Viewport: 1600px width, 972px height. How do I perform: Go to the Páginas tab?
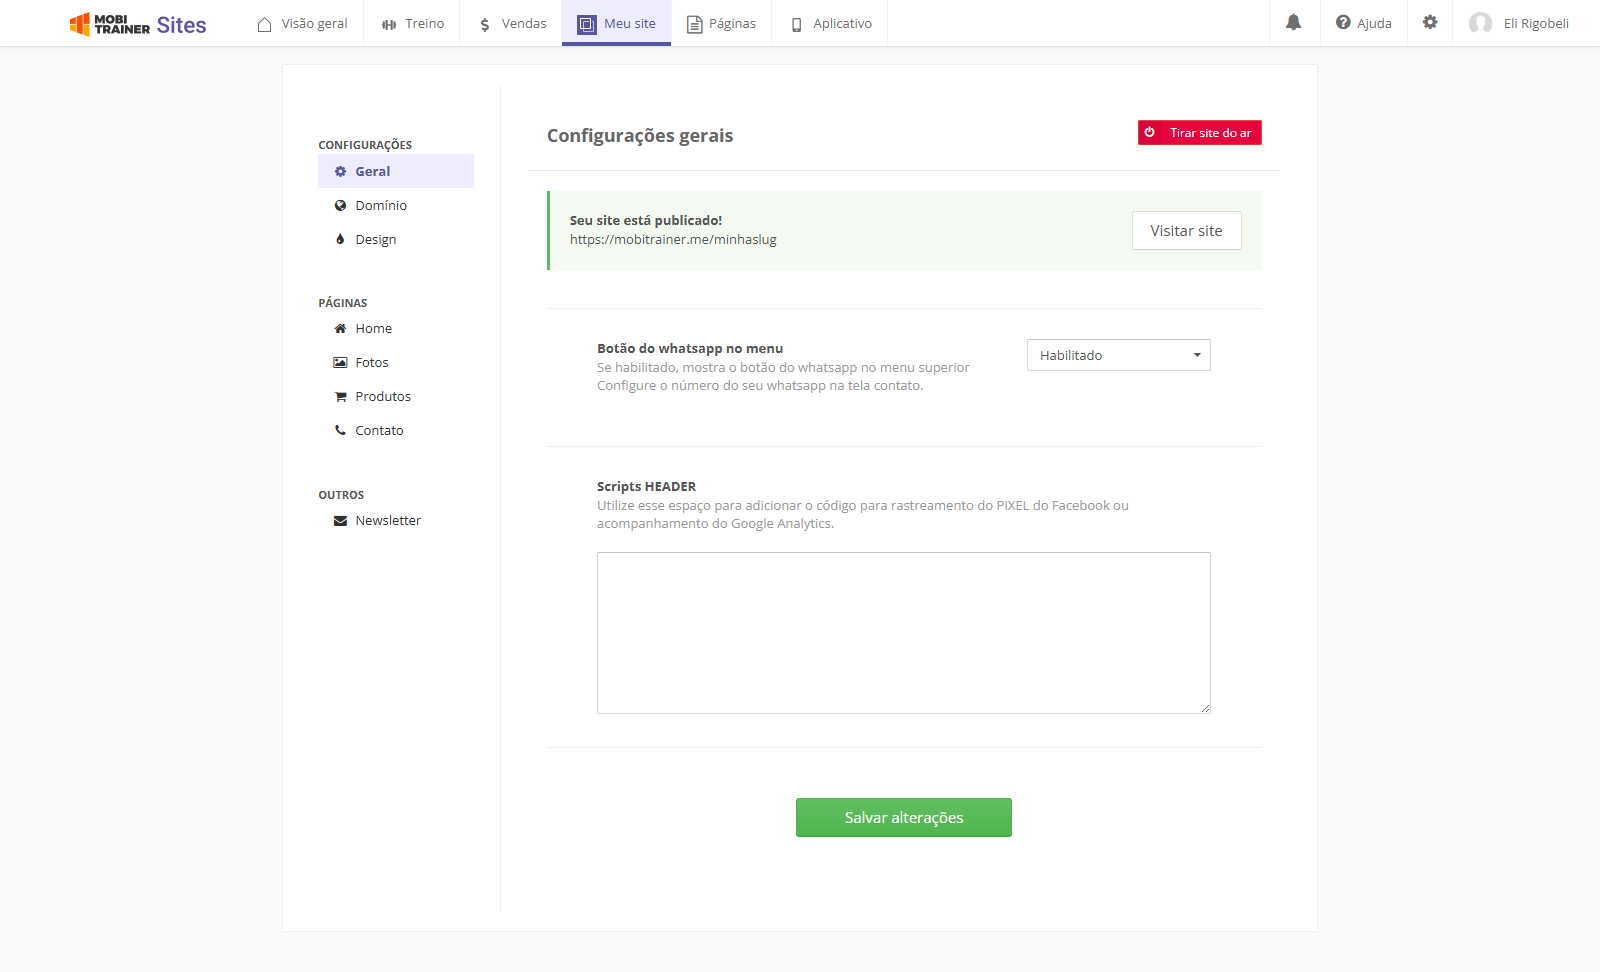[721, 23]
